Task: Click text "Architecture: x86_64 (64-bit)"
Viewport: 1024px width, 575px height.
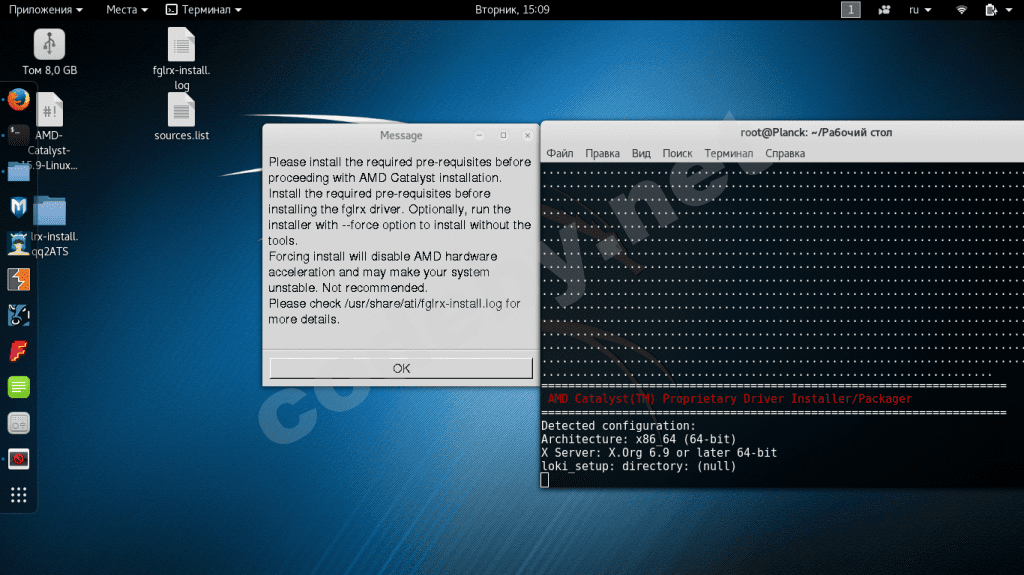Action: pos(639,439)
